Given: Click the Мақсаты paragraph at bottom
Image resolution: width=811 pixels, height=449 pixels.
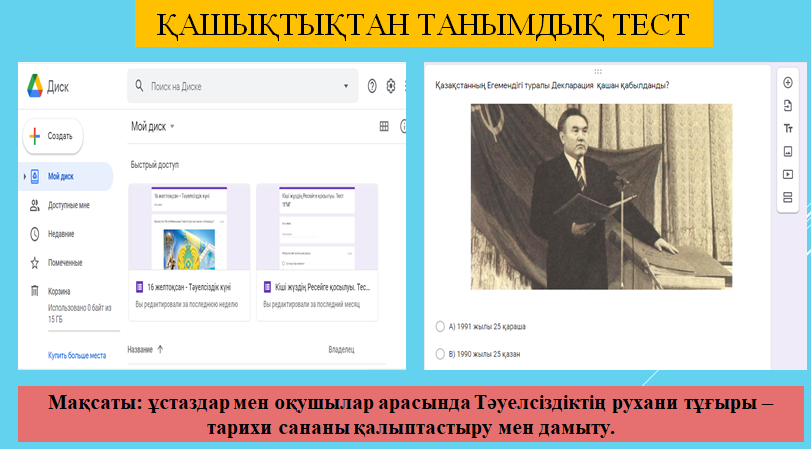Looking at the screenshot, I should coord(411,414).
